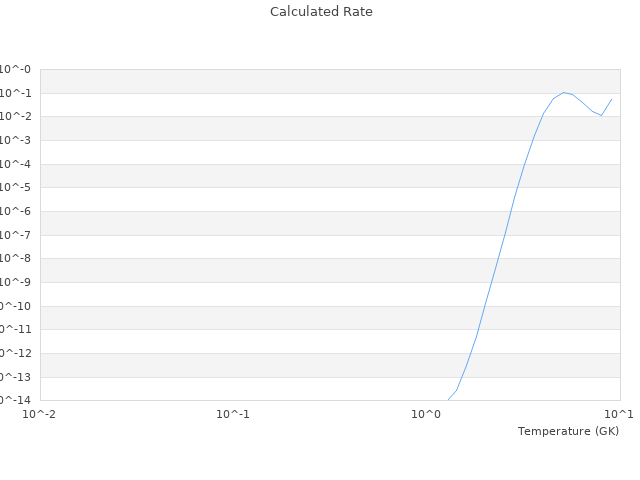This screenshot has width=640, height=480.
Task: Pick the y-axis tick label 10^-5
Action: coord(16,188)
